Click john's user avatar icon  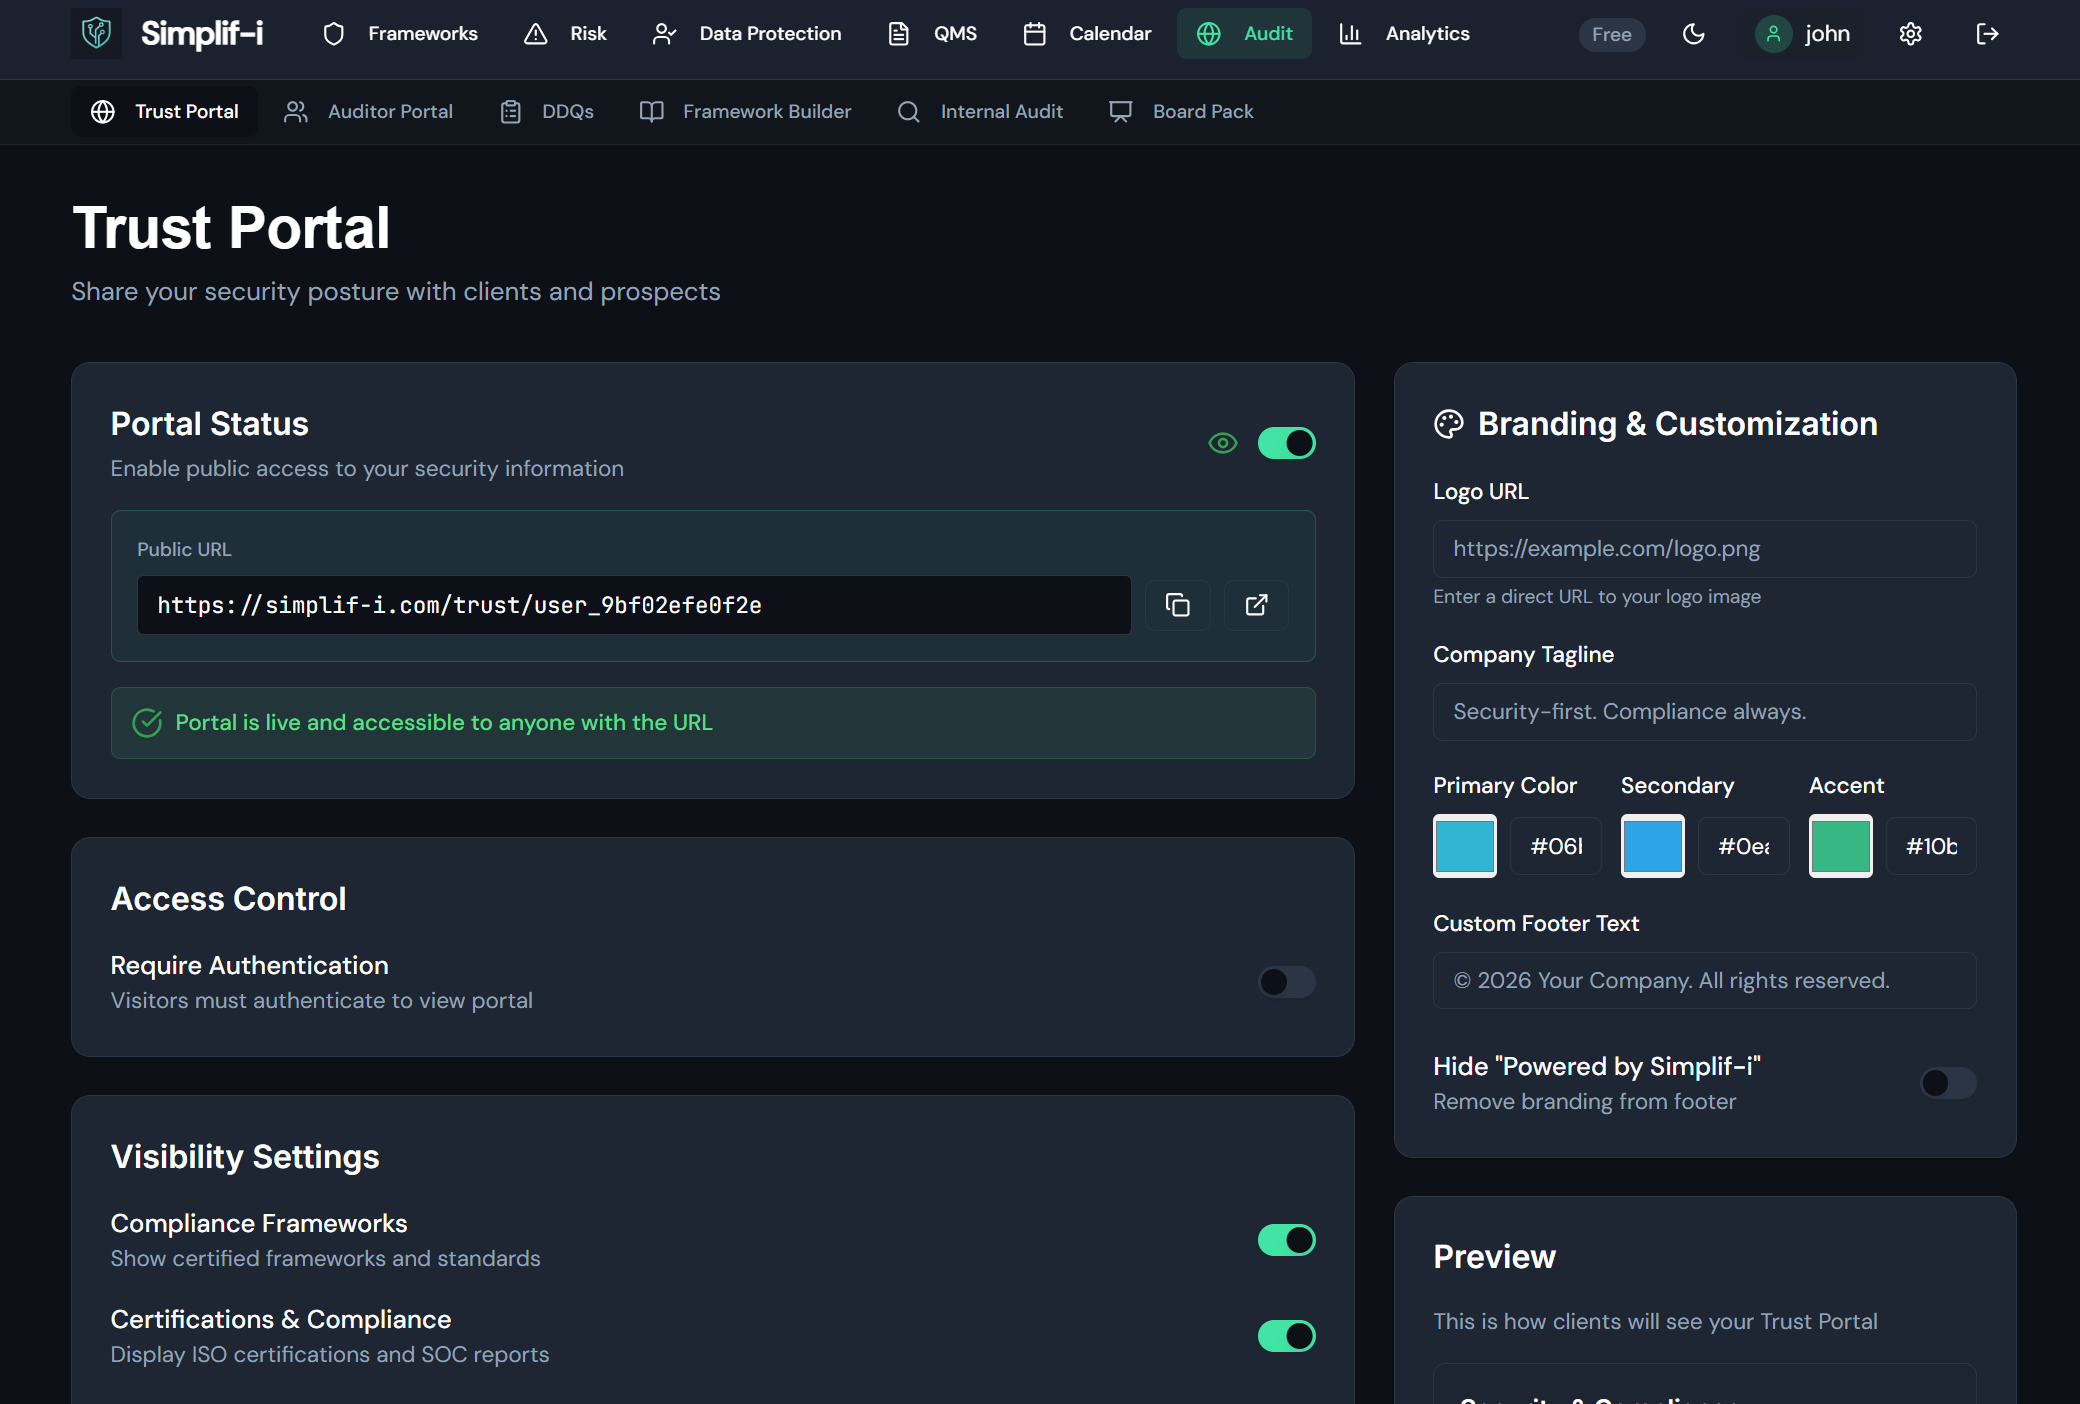click(1773, 34)
